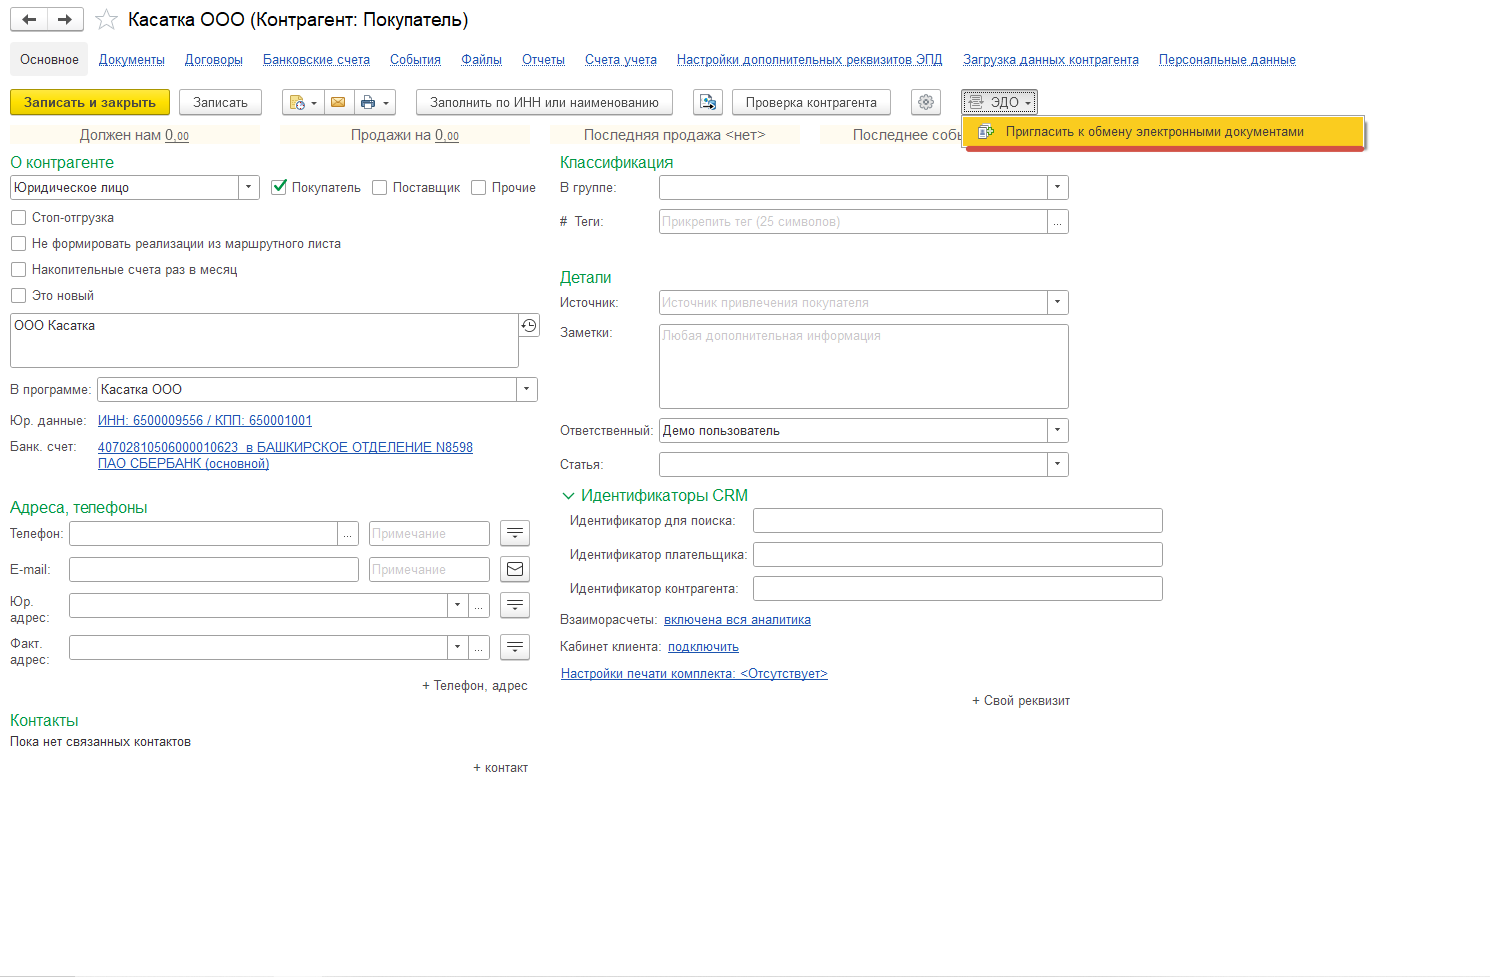Open the В группе dropdown

(x=1058, y=188)
